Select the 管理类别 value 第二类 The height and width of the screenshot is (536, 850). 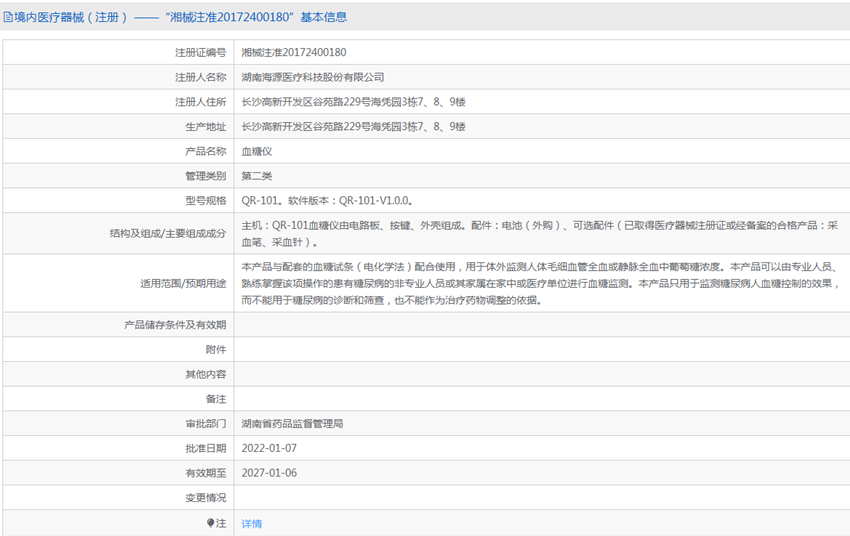[x=256, y=176]
